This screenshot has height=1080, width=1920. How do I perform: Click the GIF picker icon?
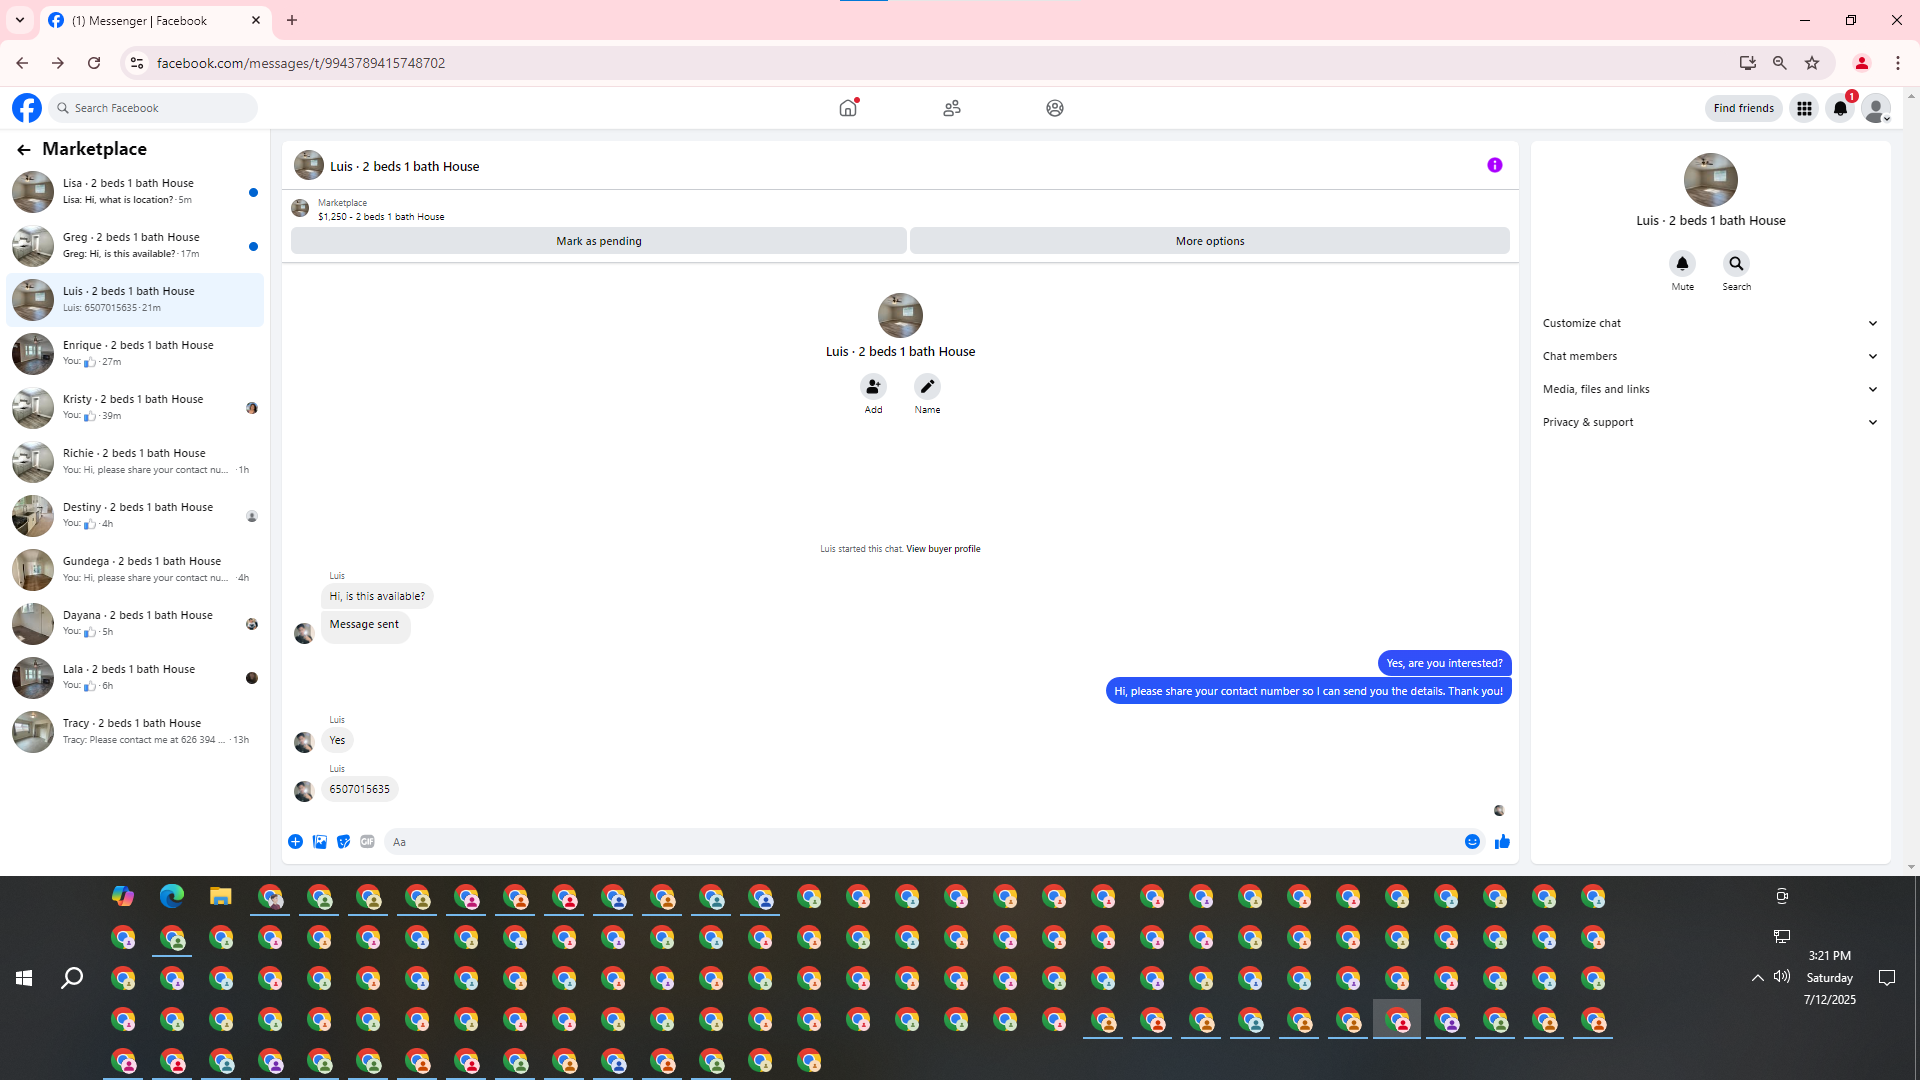[x=367, y=842]
